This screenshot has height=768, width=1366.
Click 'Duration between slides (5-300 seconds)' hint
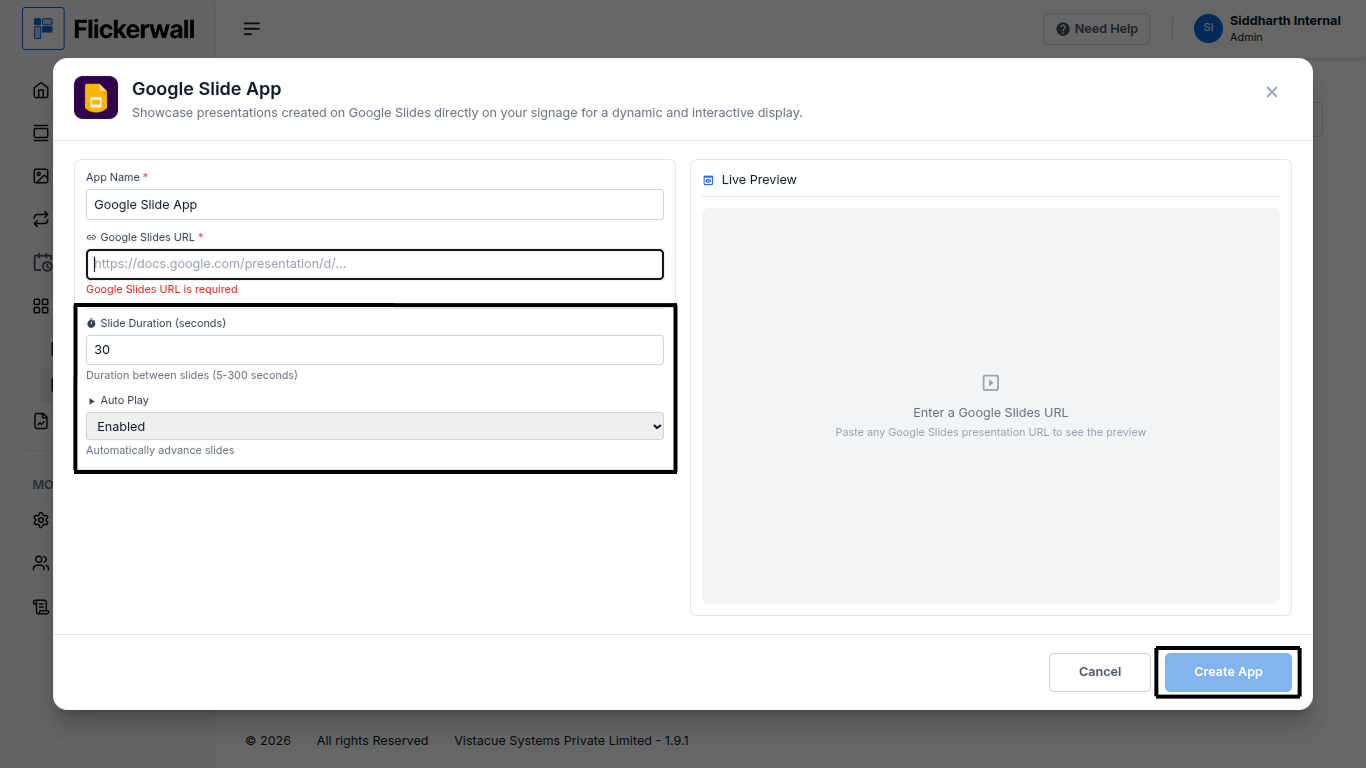click(192, 375)
